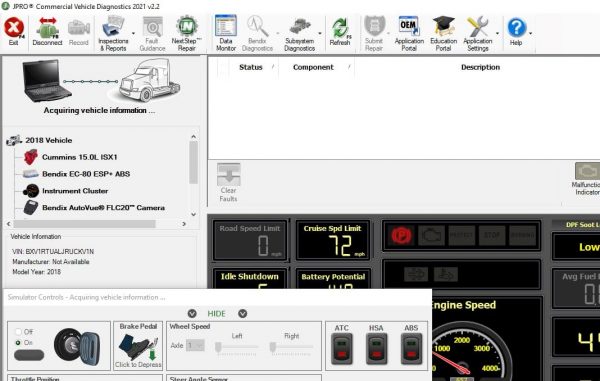The image size is (600, 381).
Task: Click the Description column header
Action: pos(480,67)
